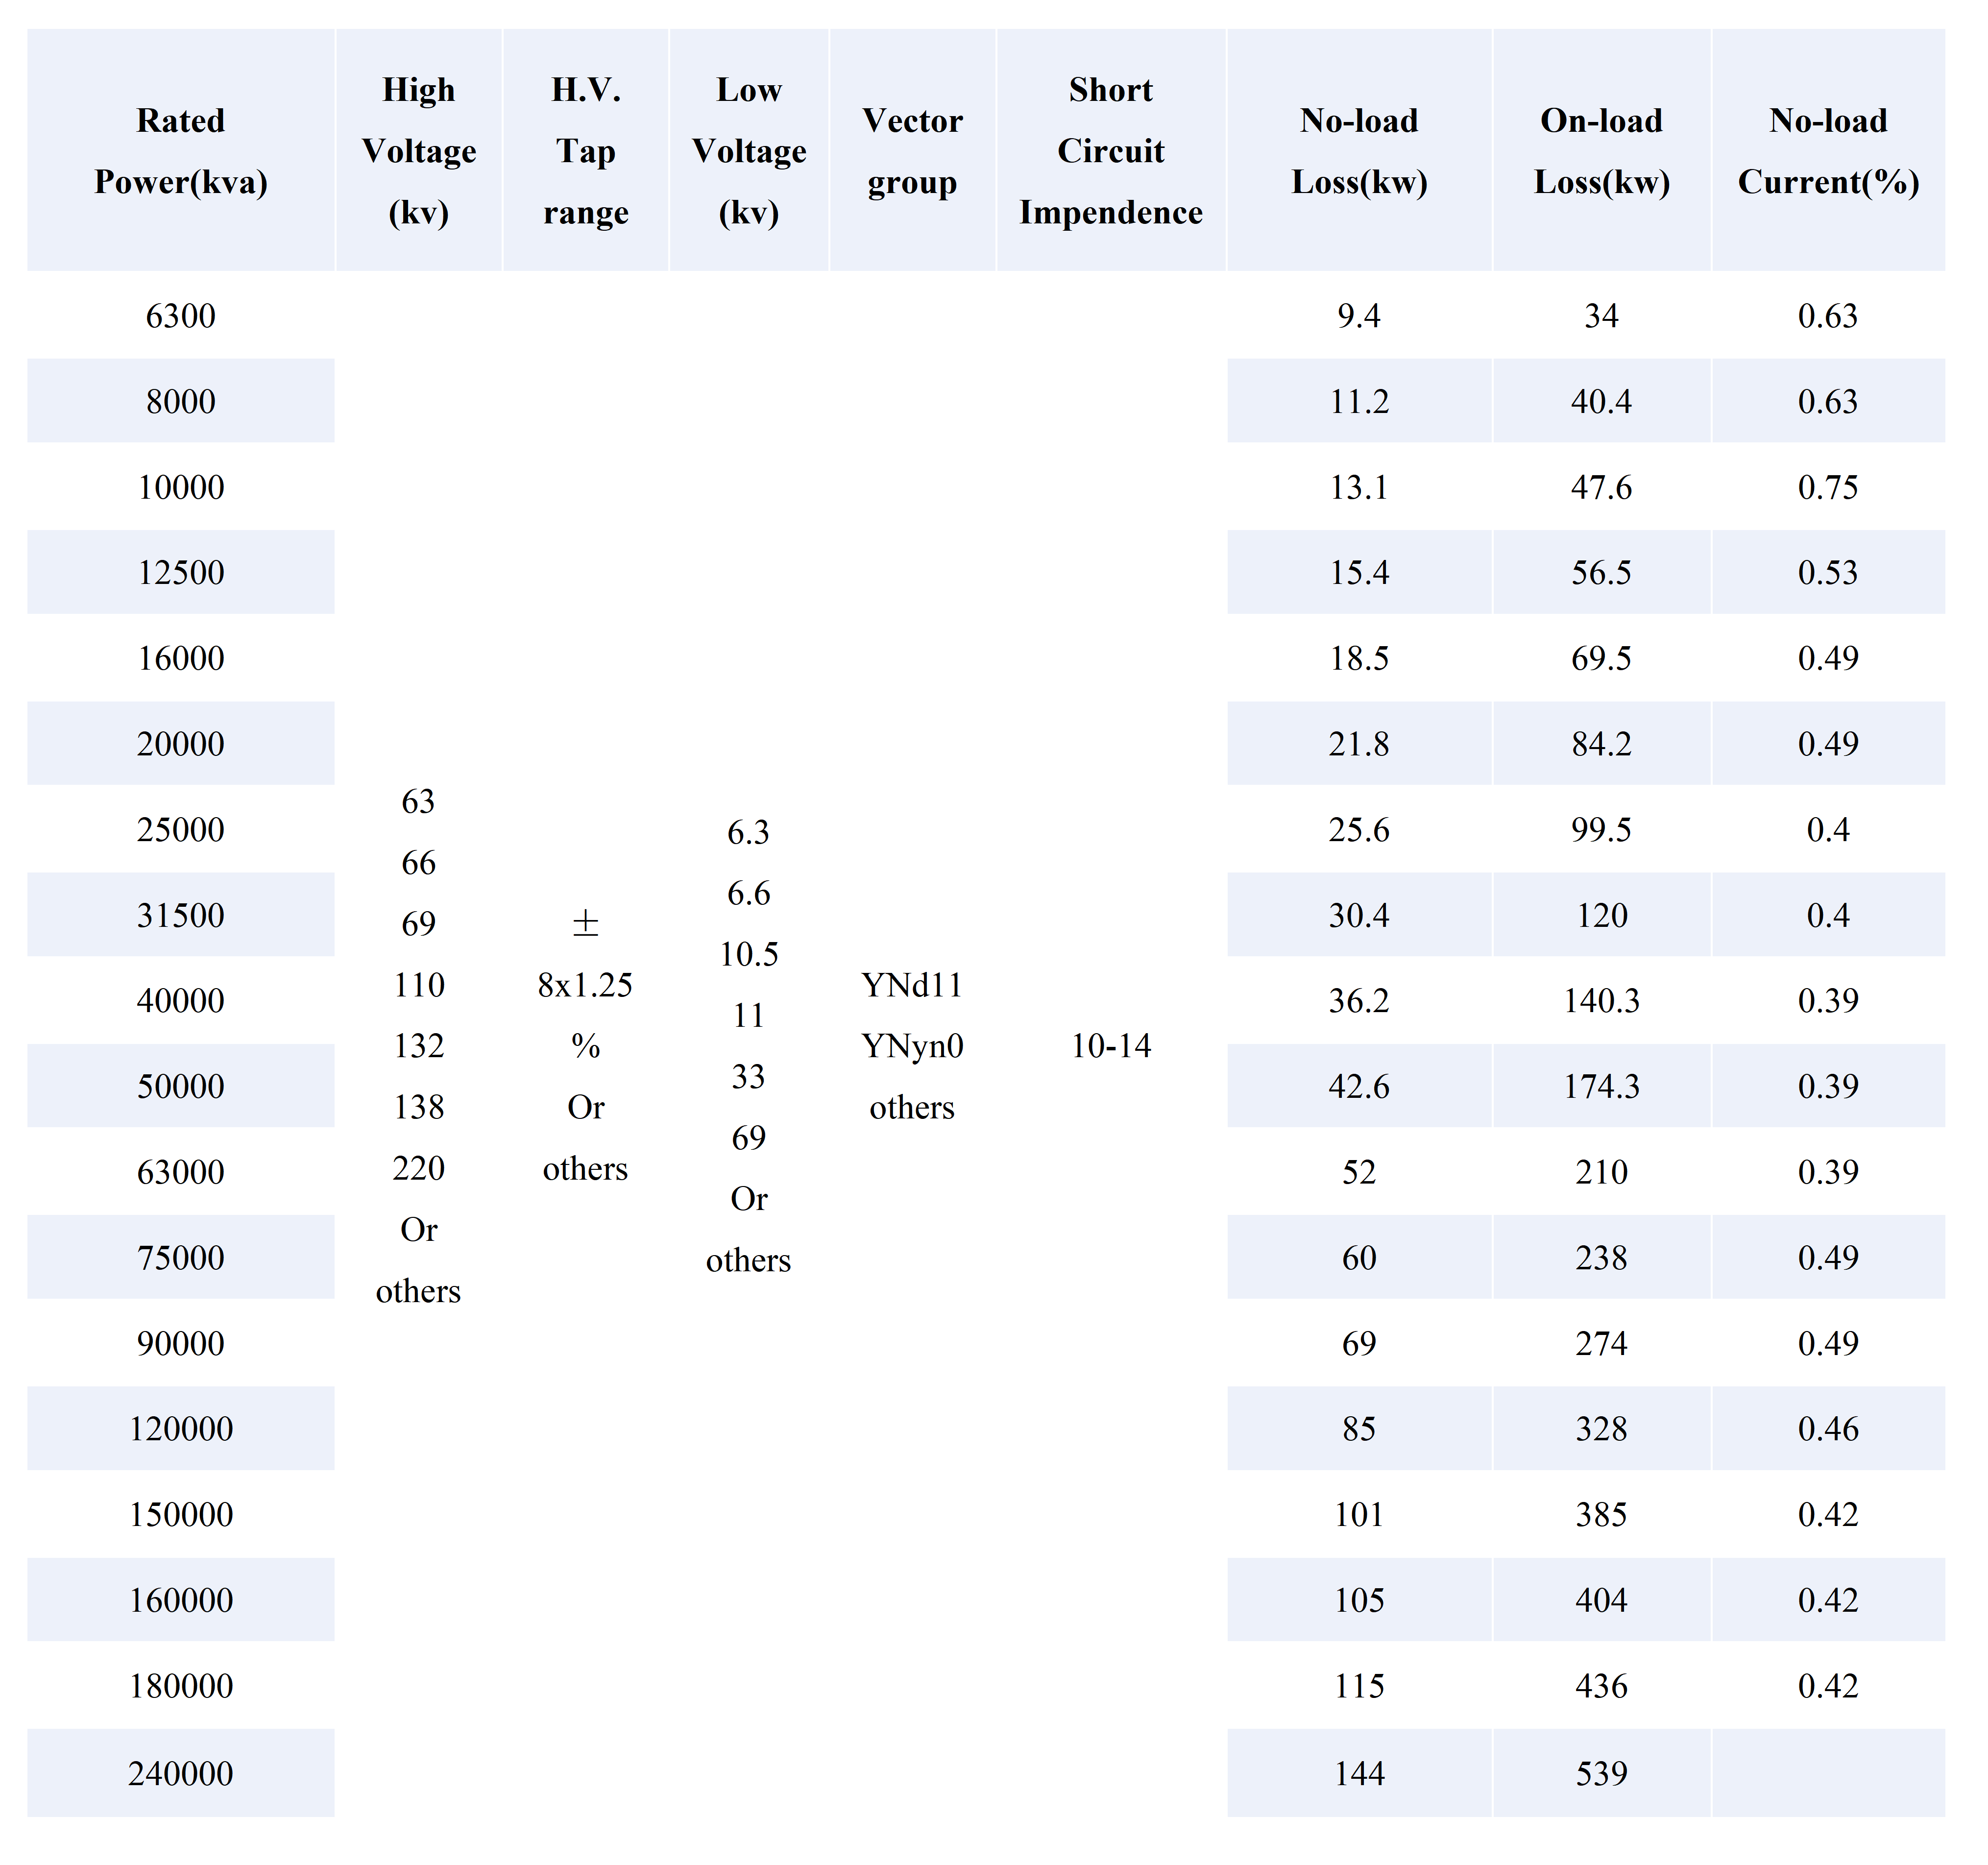Select the 150000 rated power cell
Viewport: 1988px width, 1865px height.
pyautogui.click(x=181, y=1514)
